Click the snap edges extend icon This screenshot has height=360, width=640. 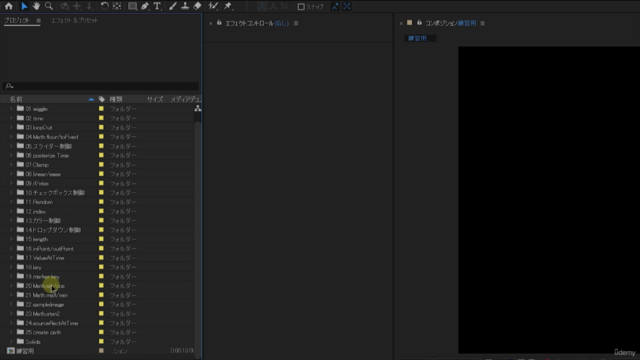pos(335,7)
